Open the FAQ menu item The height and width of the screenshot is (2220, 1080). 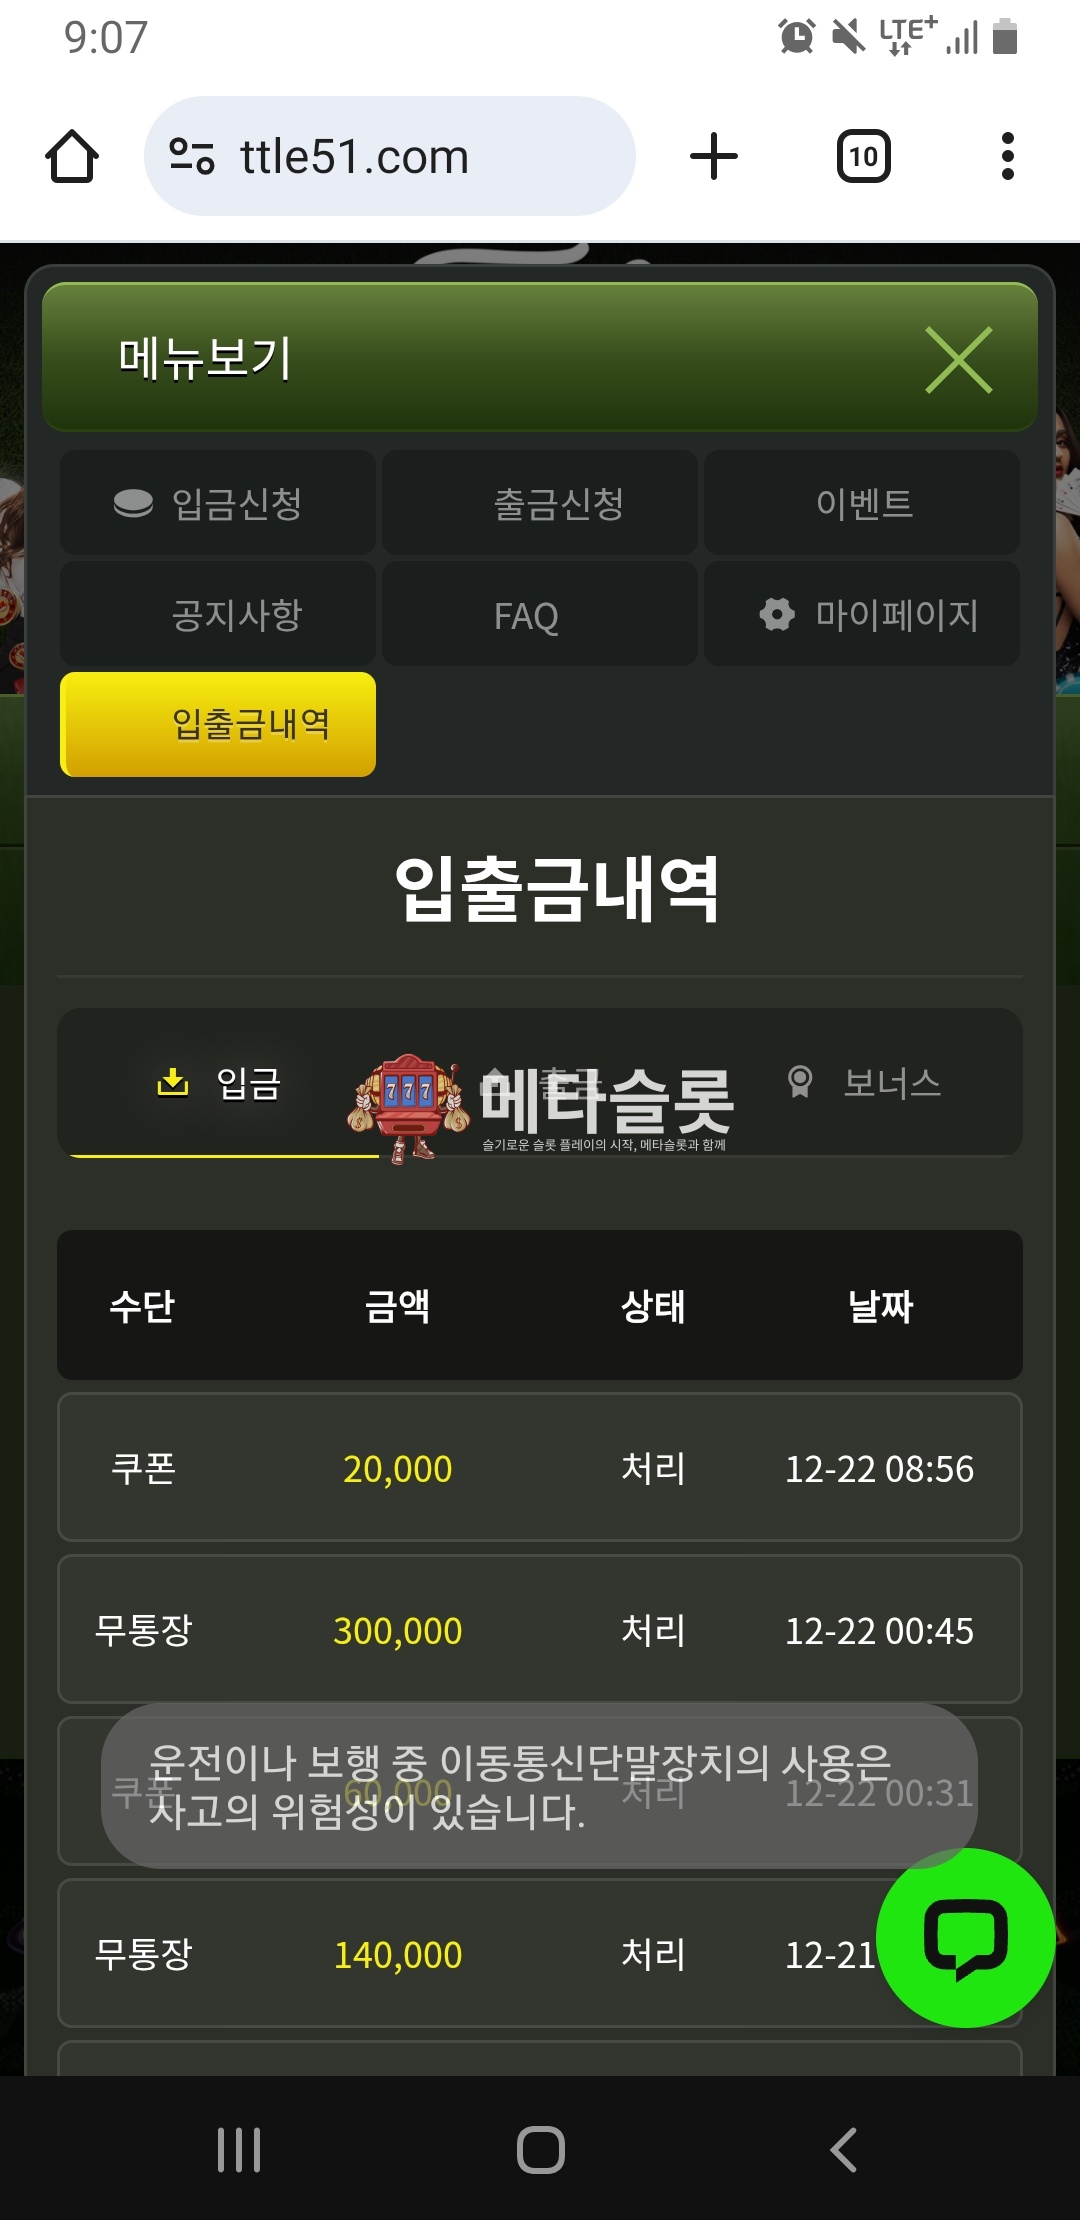[x=540, y=614]
